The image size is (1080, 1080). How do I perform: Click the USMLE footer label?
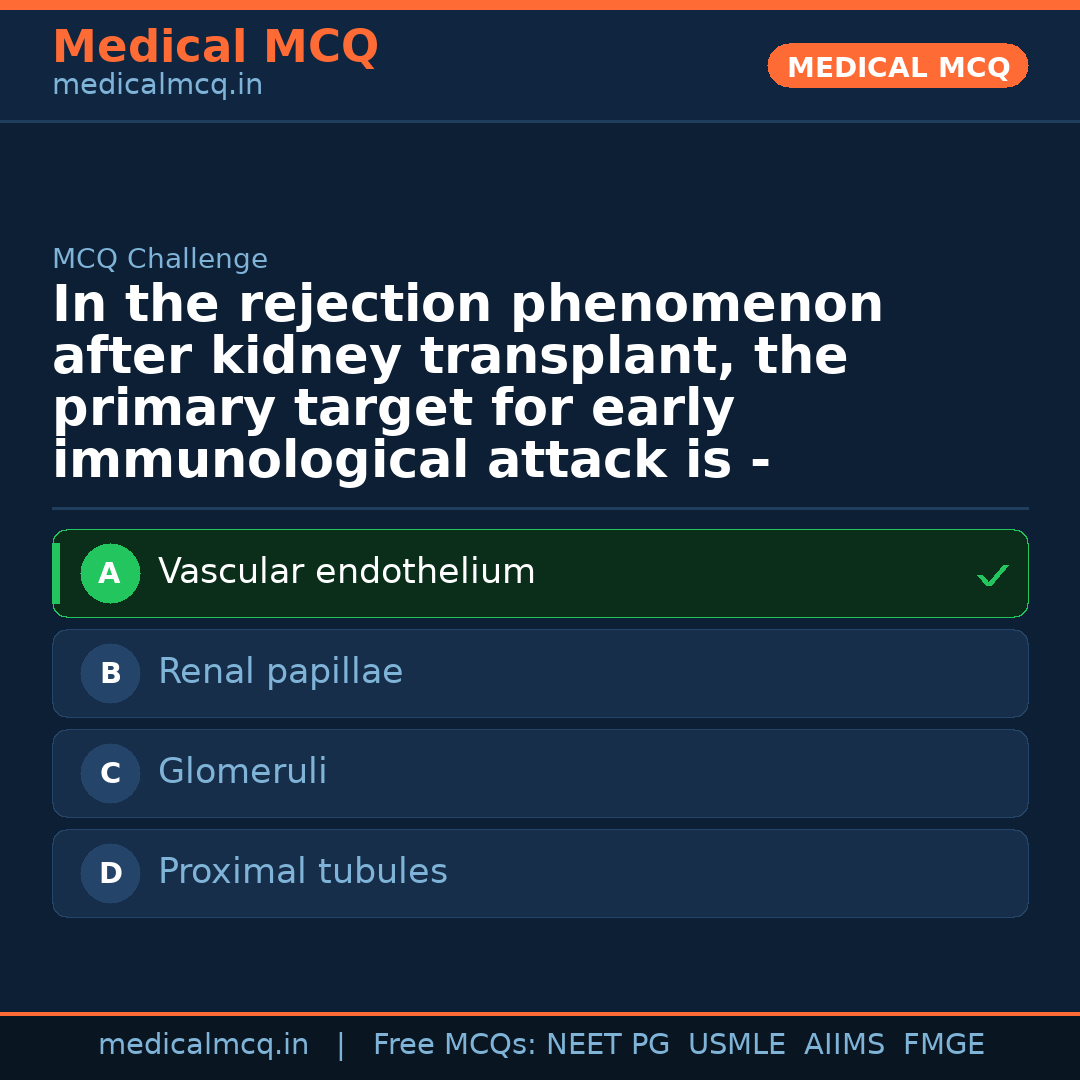coord(736,1045)
